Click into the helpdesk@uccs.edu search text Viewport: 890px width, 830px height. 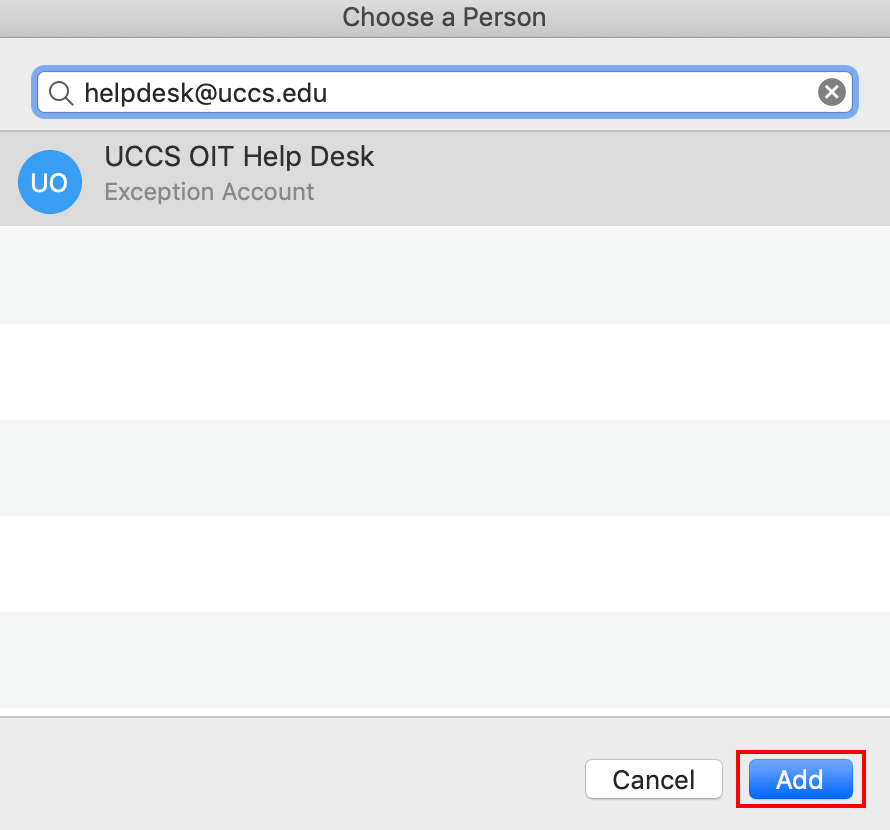pos(205,93)
